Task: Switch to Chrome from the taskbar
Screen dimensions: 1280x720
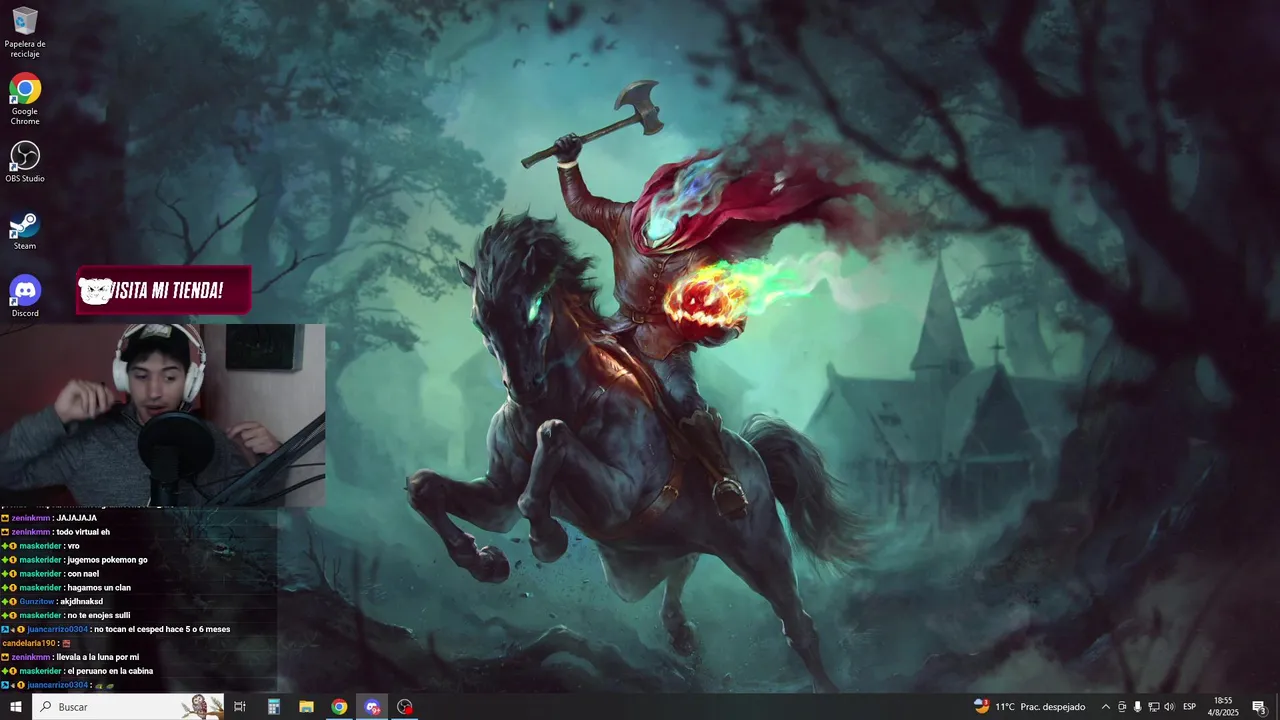Action: 339,707
